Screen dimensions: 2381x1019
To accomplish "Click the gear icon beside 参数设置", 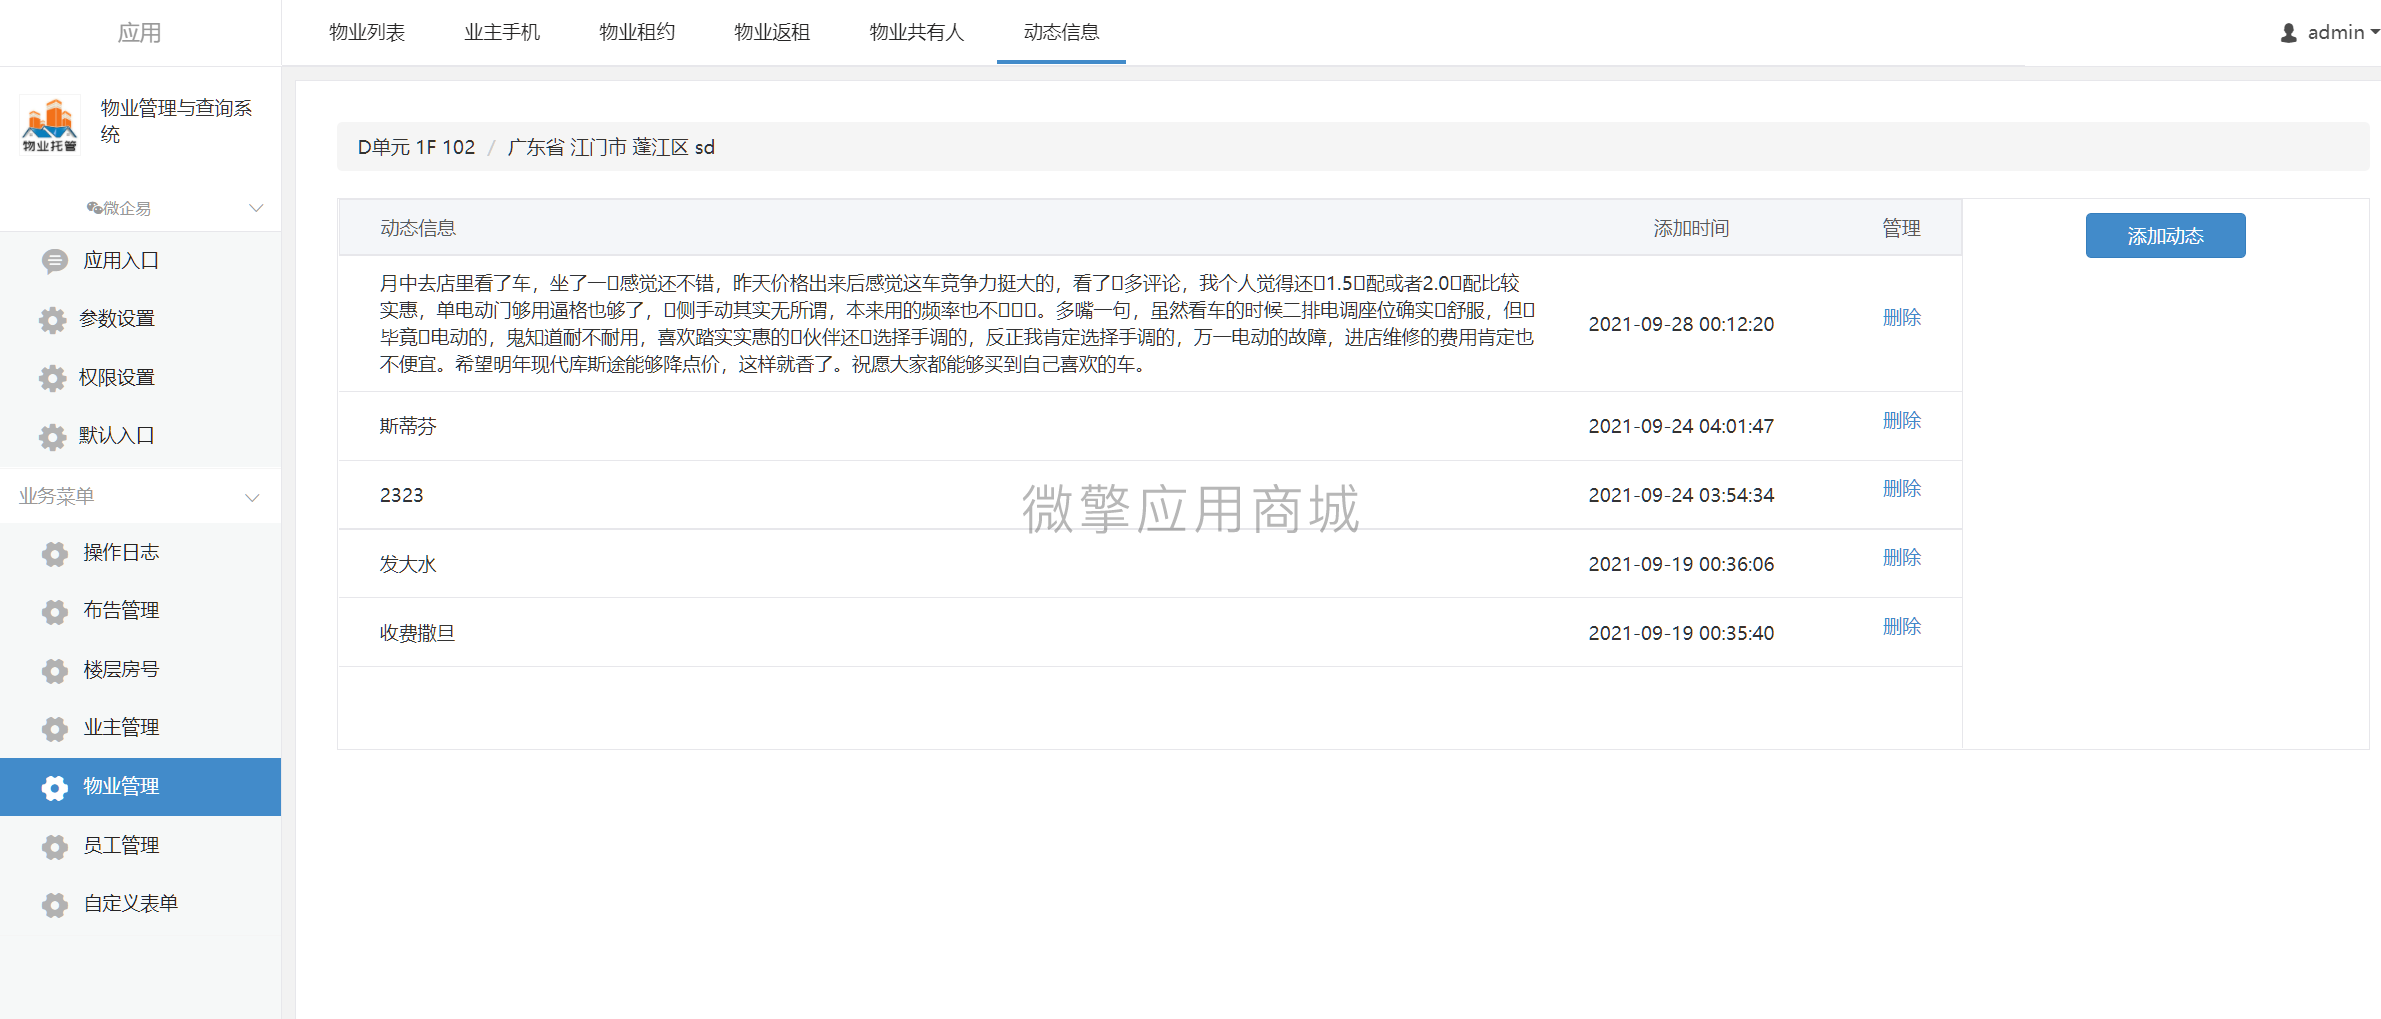I will 52,320.
